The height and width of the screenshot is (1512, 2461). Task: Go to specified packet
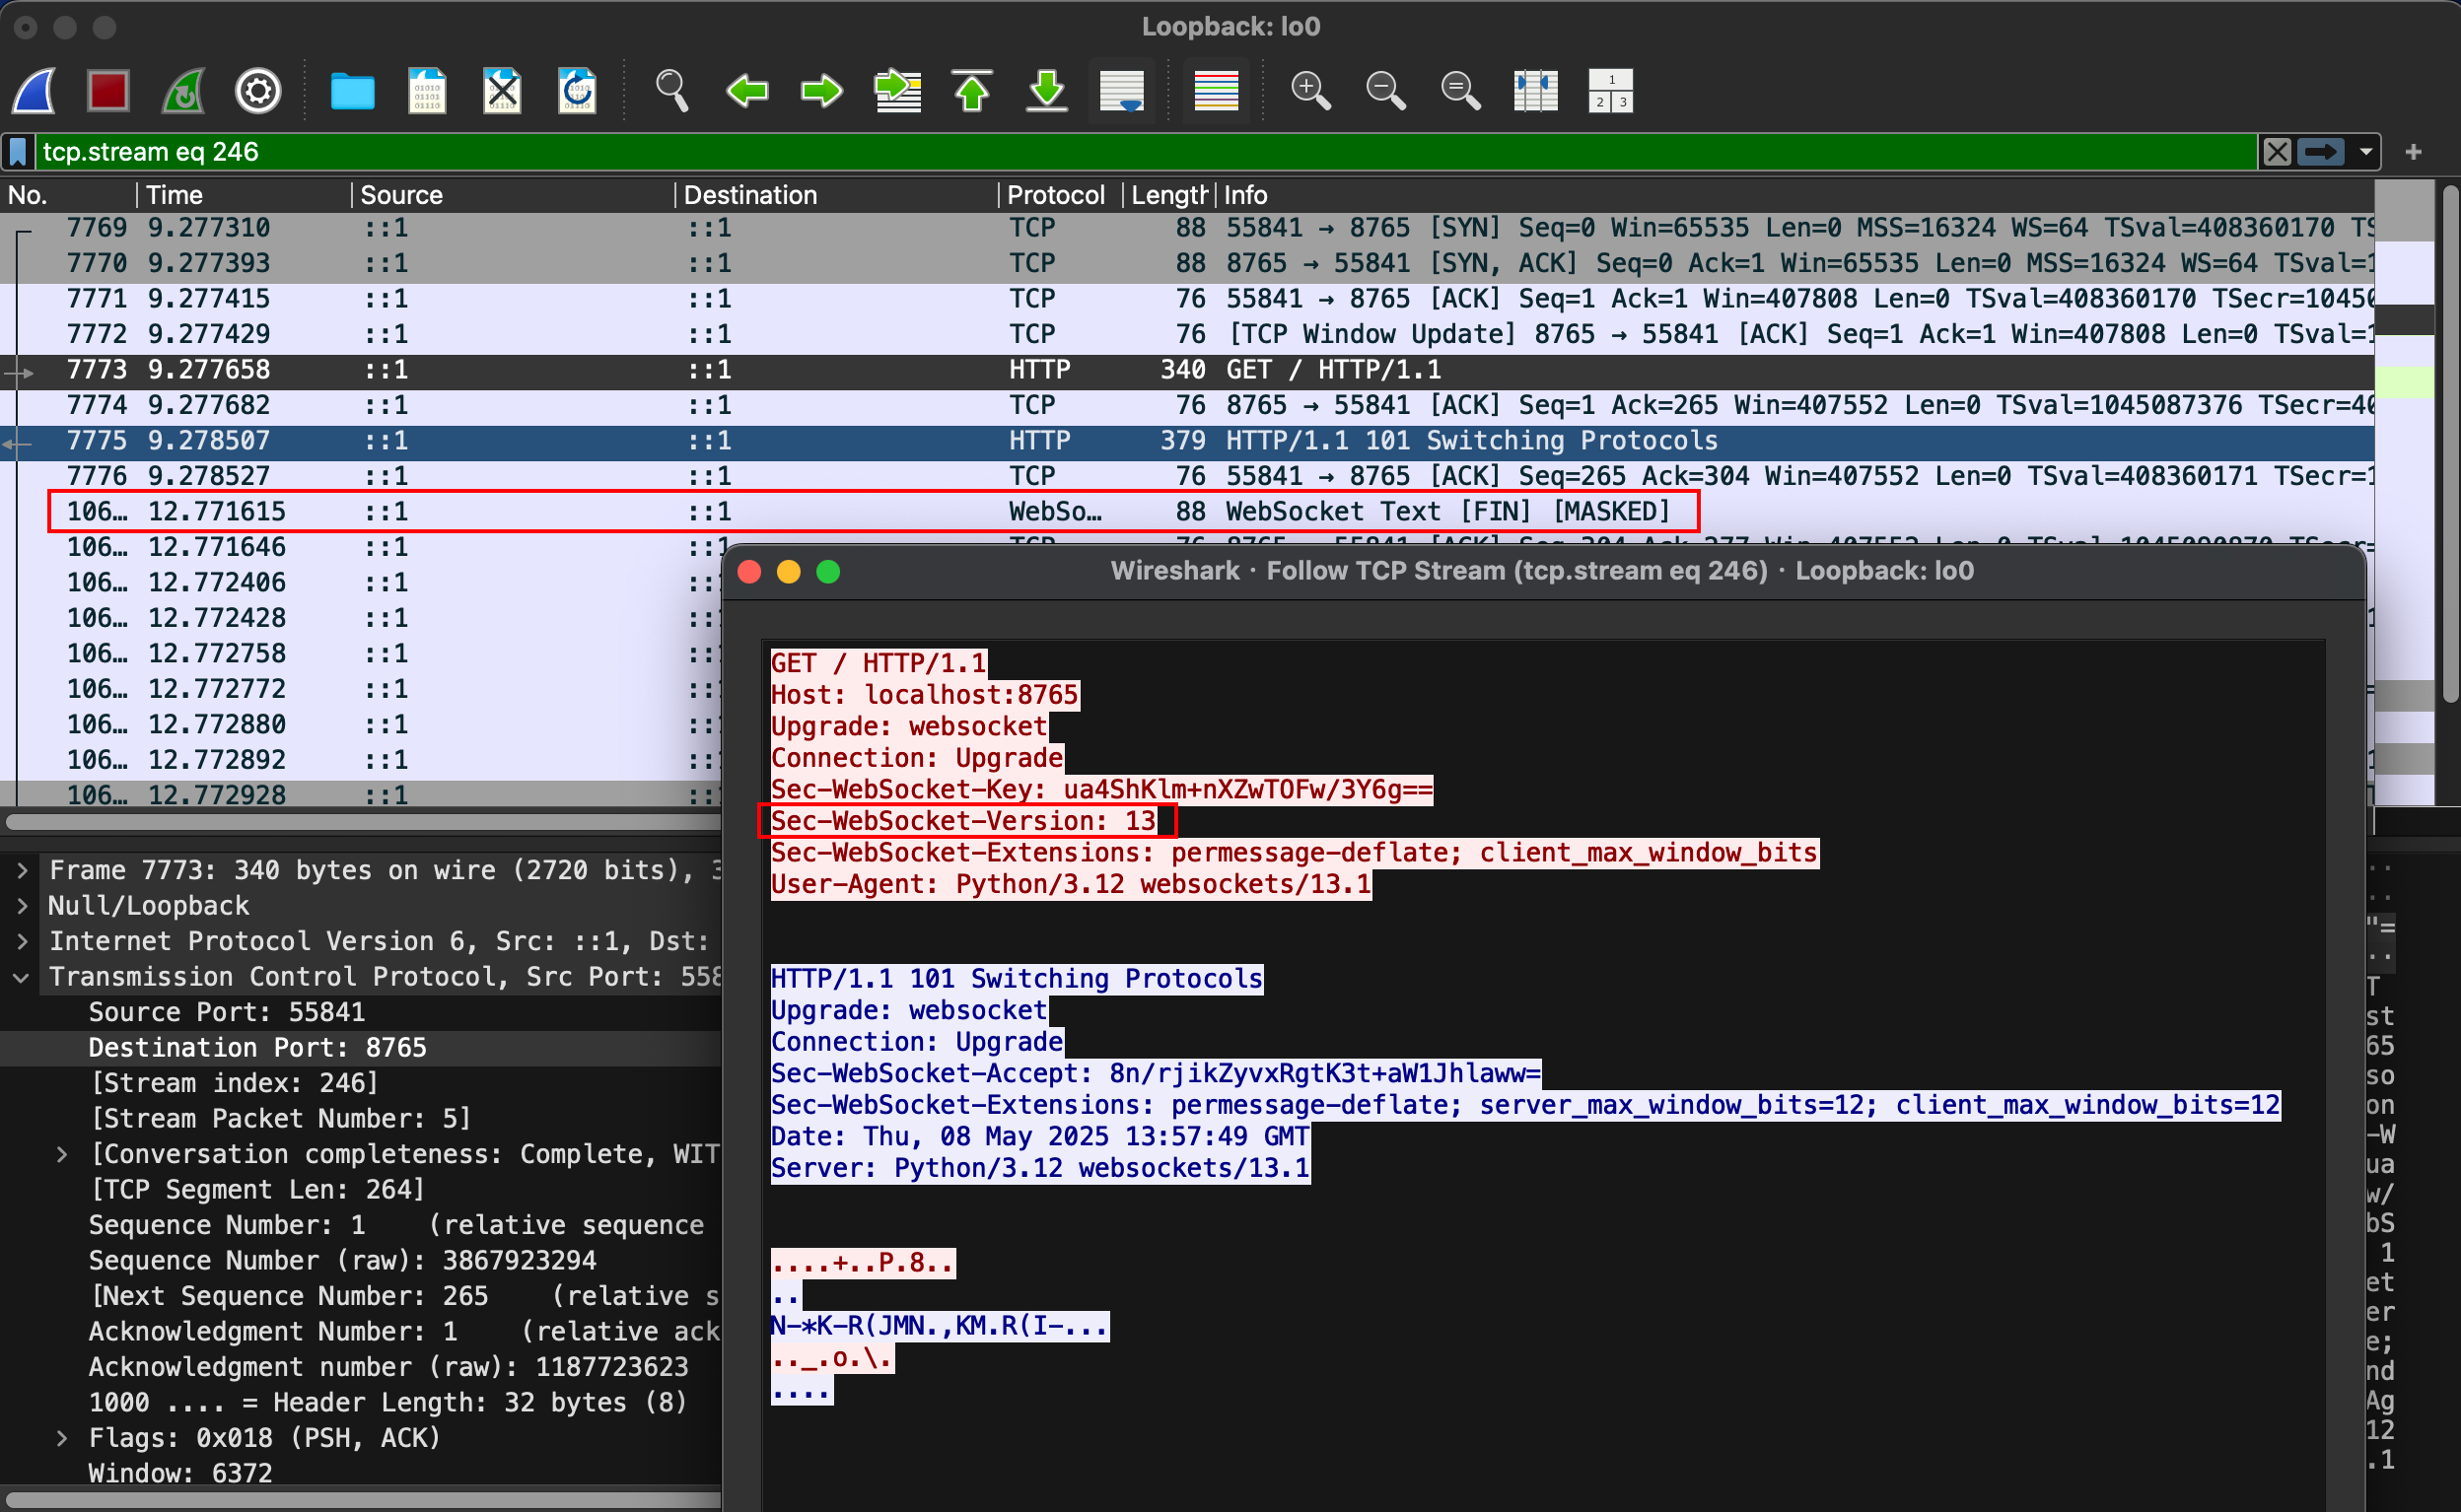coord(897,91)
